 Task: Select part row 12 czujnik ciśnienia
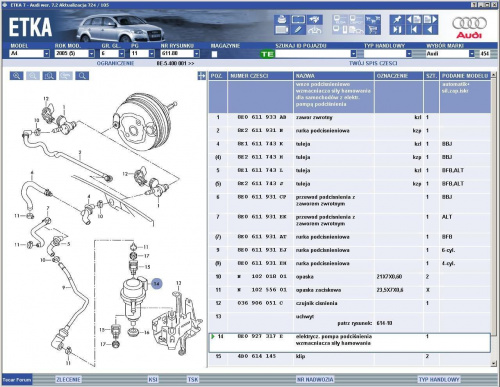point(349,303)
